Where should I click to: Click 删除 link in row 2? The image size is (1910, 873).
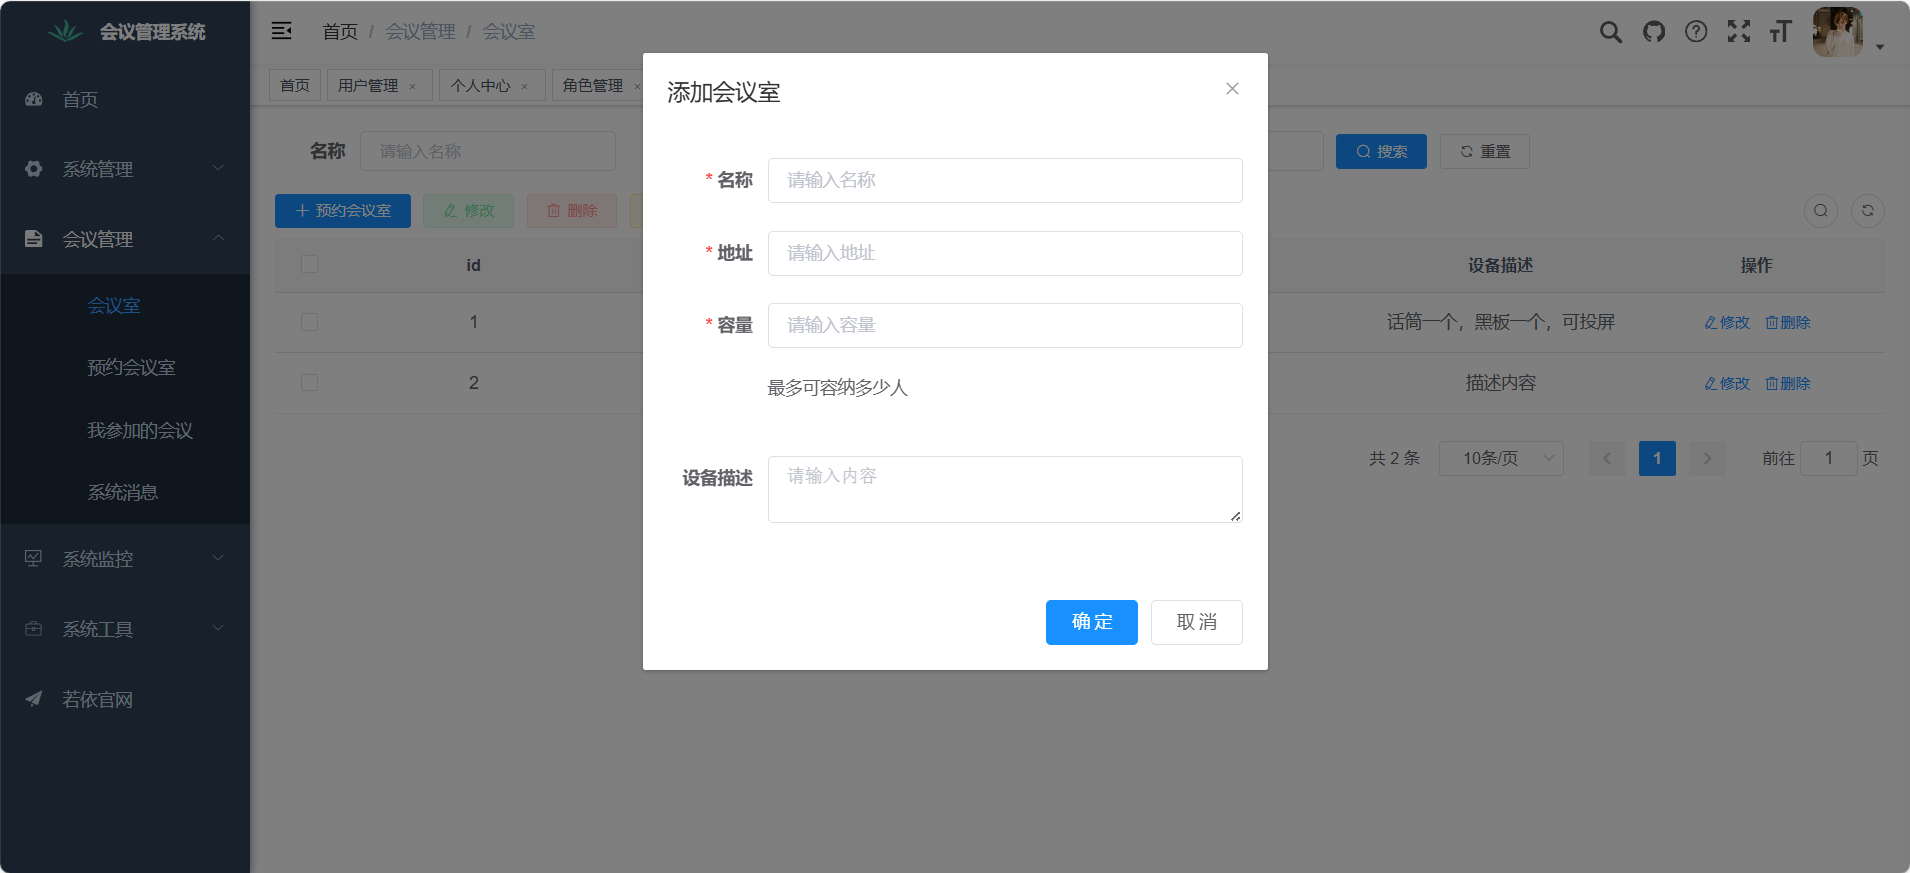pos(1788,383)
